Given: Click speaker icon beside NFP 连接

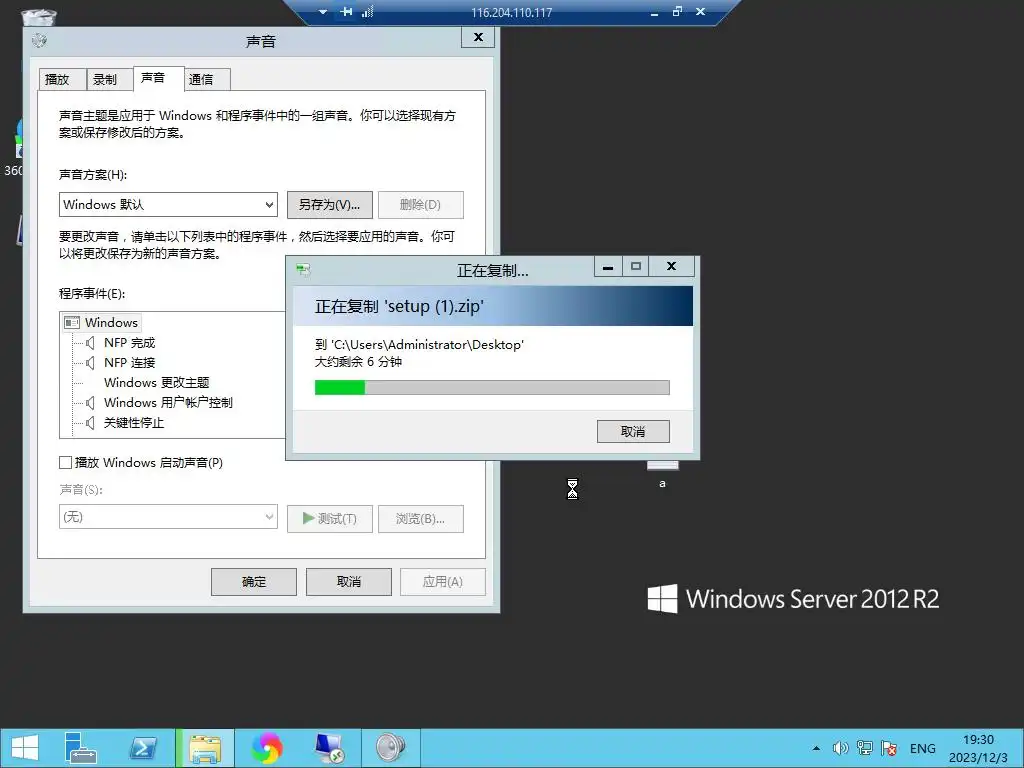Looking at the screenshot, I should pos(90,363).
